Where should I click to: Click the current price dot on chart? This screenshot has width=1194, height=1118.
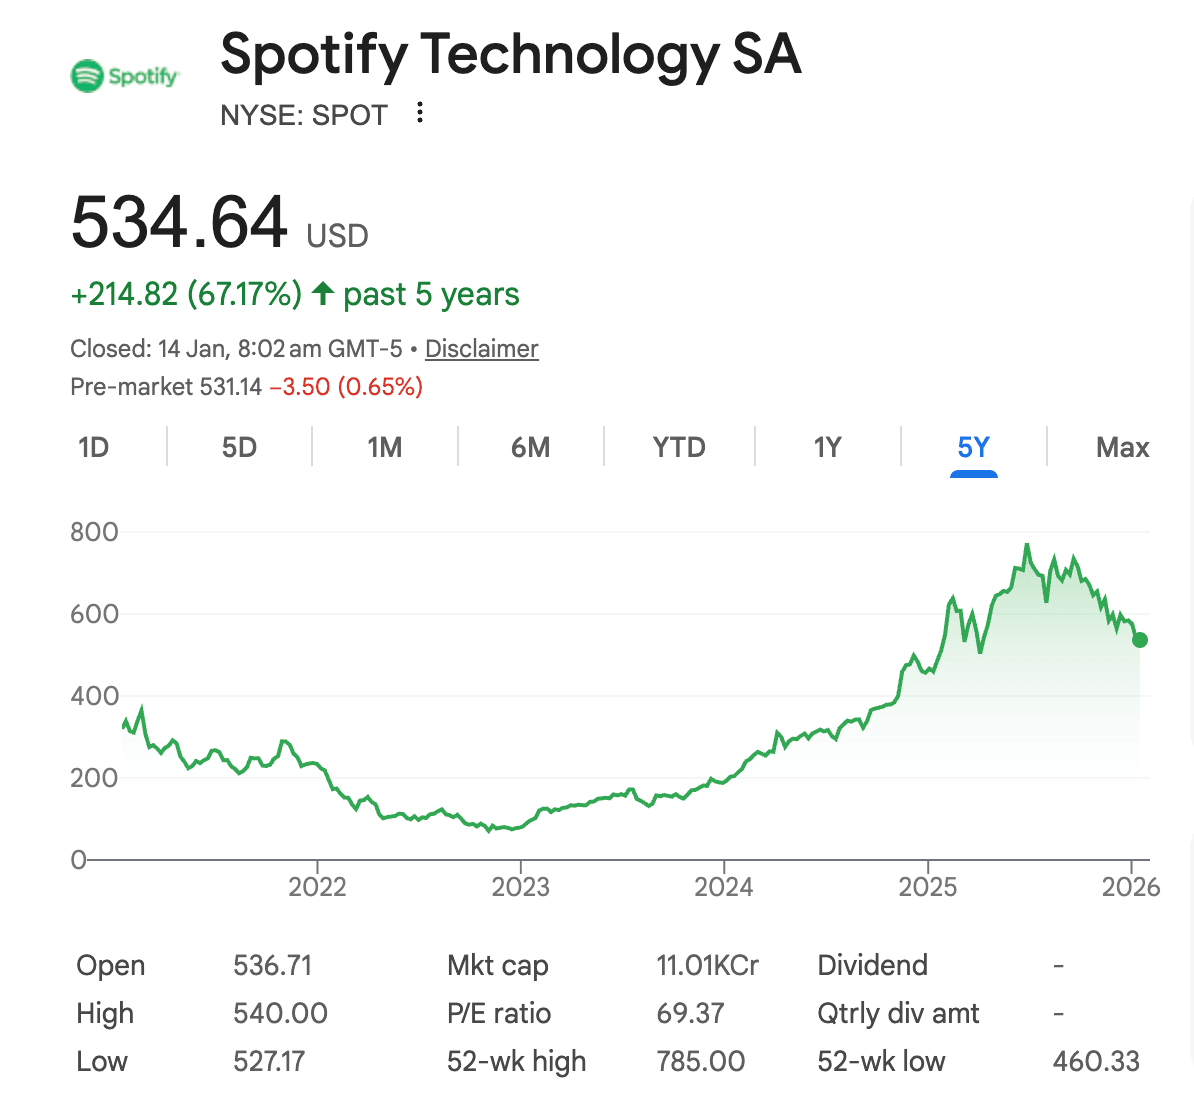(x=1139, y=640)
